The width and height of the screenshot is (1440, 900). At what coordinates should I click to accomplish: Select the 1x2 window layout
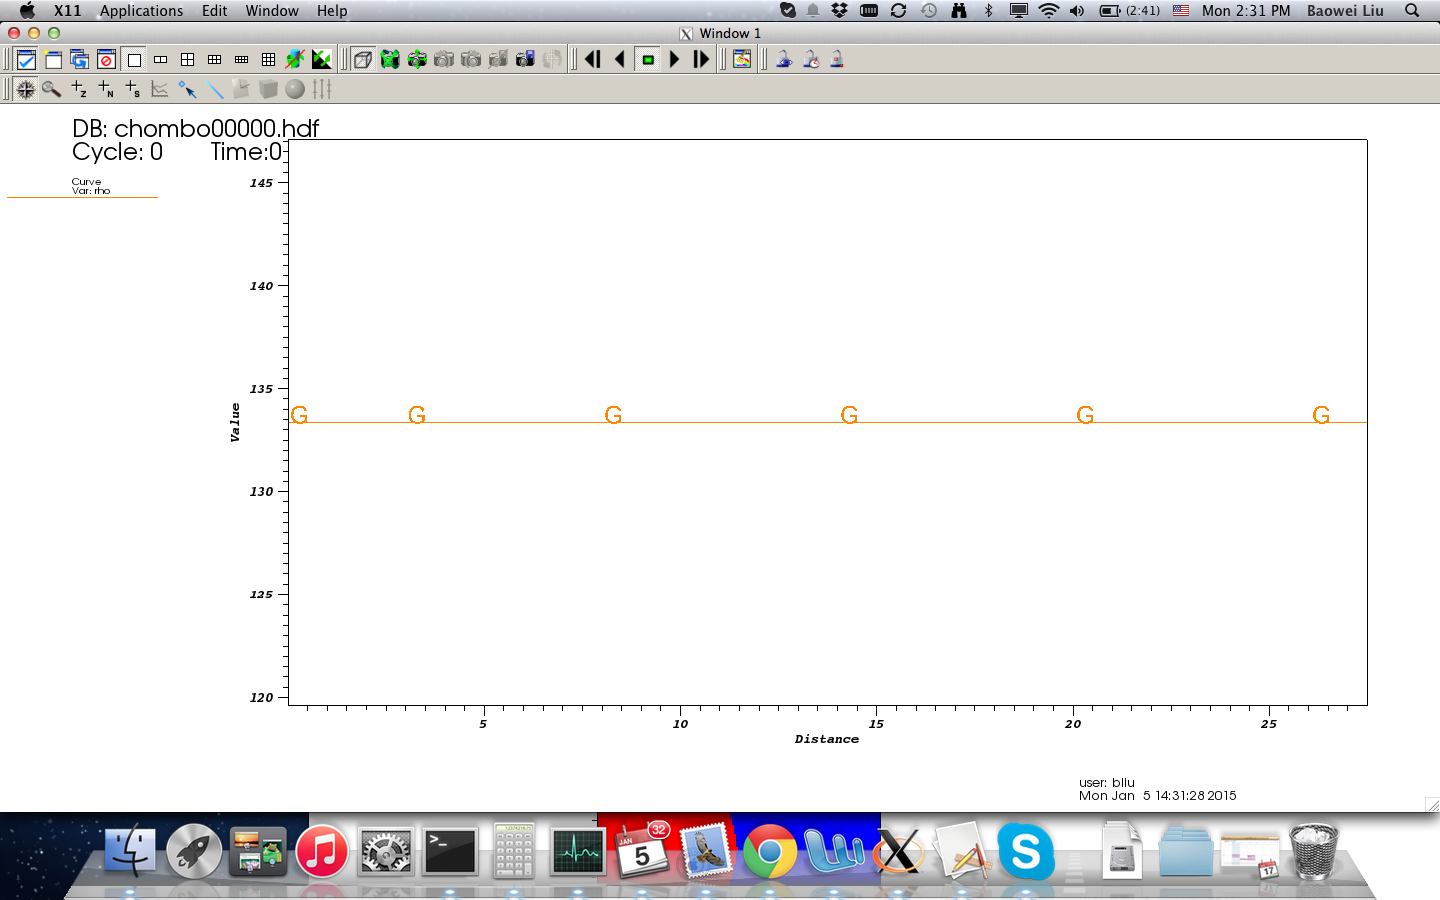point(161,60)
